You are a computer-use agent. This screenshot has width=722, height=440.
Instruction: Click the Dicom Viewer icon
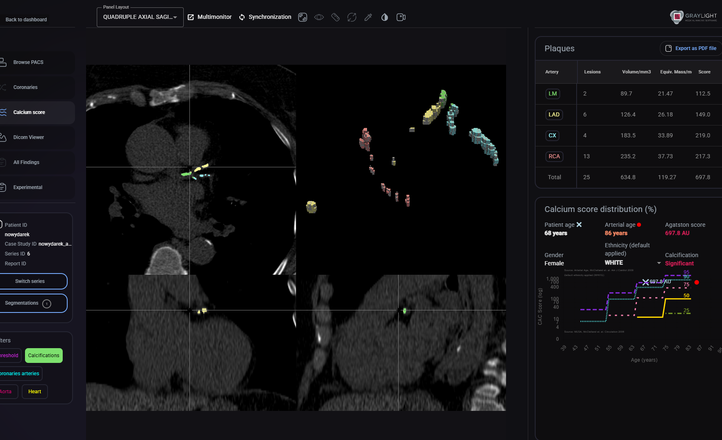tap(3, 137)
